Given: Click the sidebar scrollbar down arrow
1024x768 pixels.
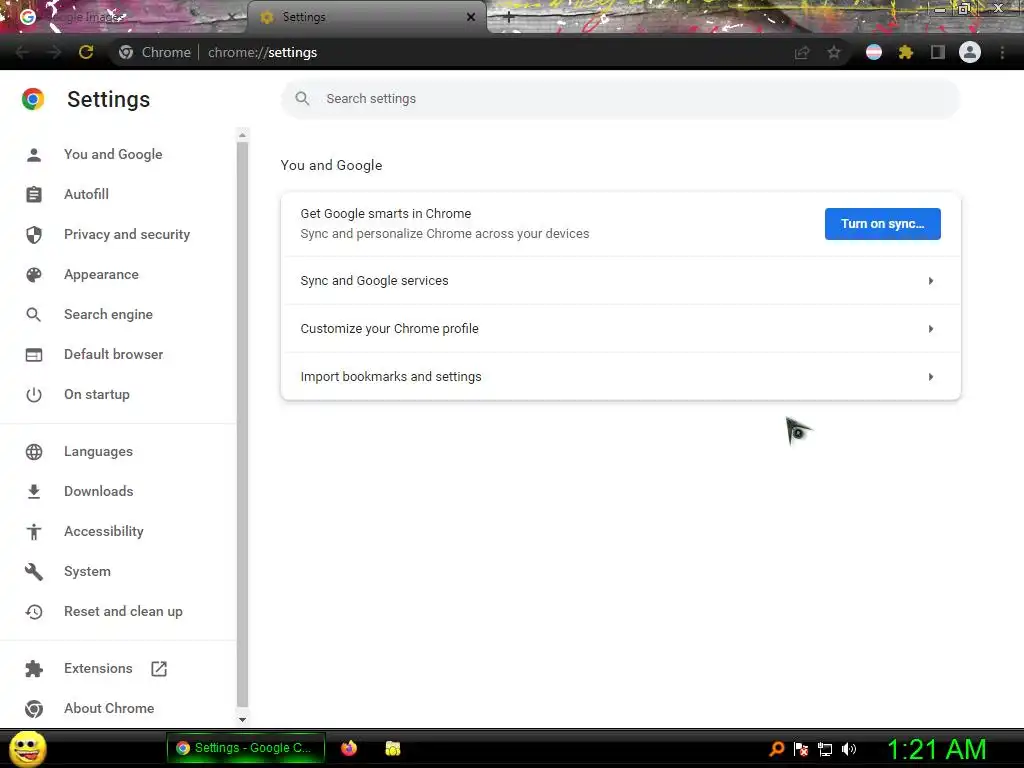Looking at the screenshot, I should pyautogui.click(x=242, y=720).
